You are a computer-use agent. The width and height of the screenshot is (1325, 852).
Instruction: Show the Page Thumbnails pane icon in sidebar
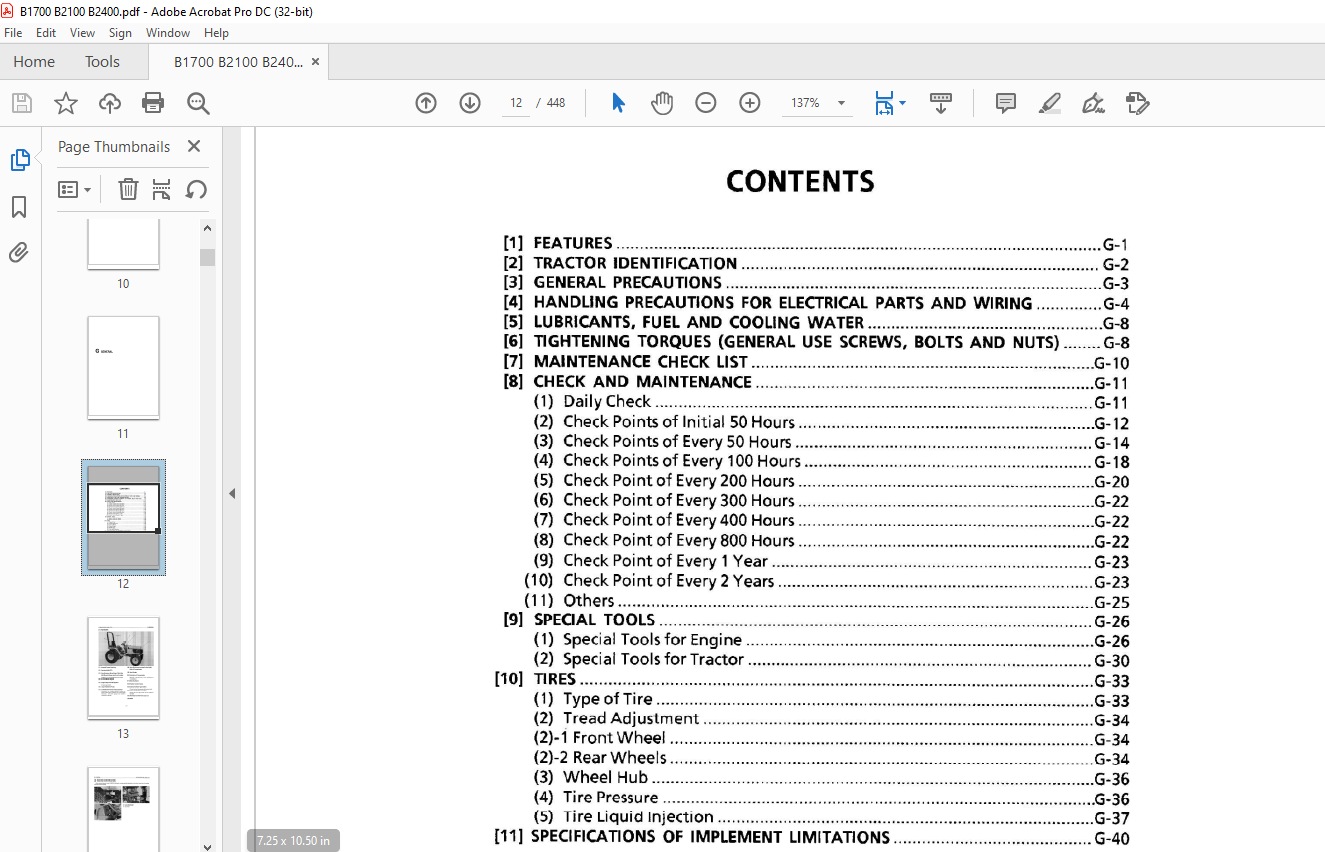click(x=20, y=160)
